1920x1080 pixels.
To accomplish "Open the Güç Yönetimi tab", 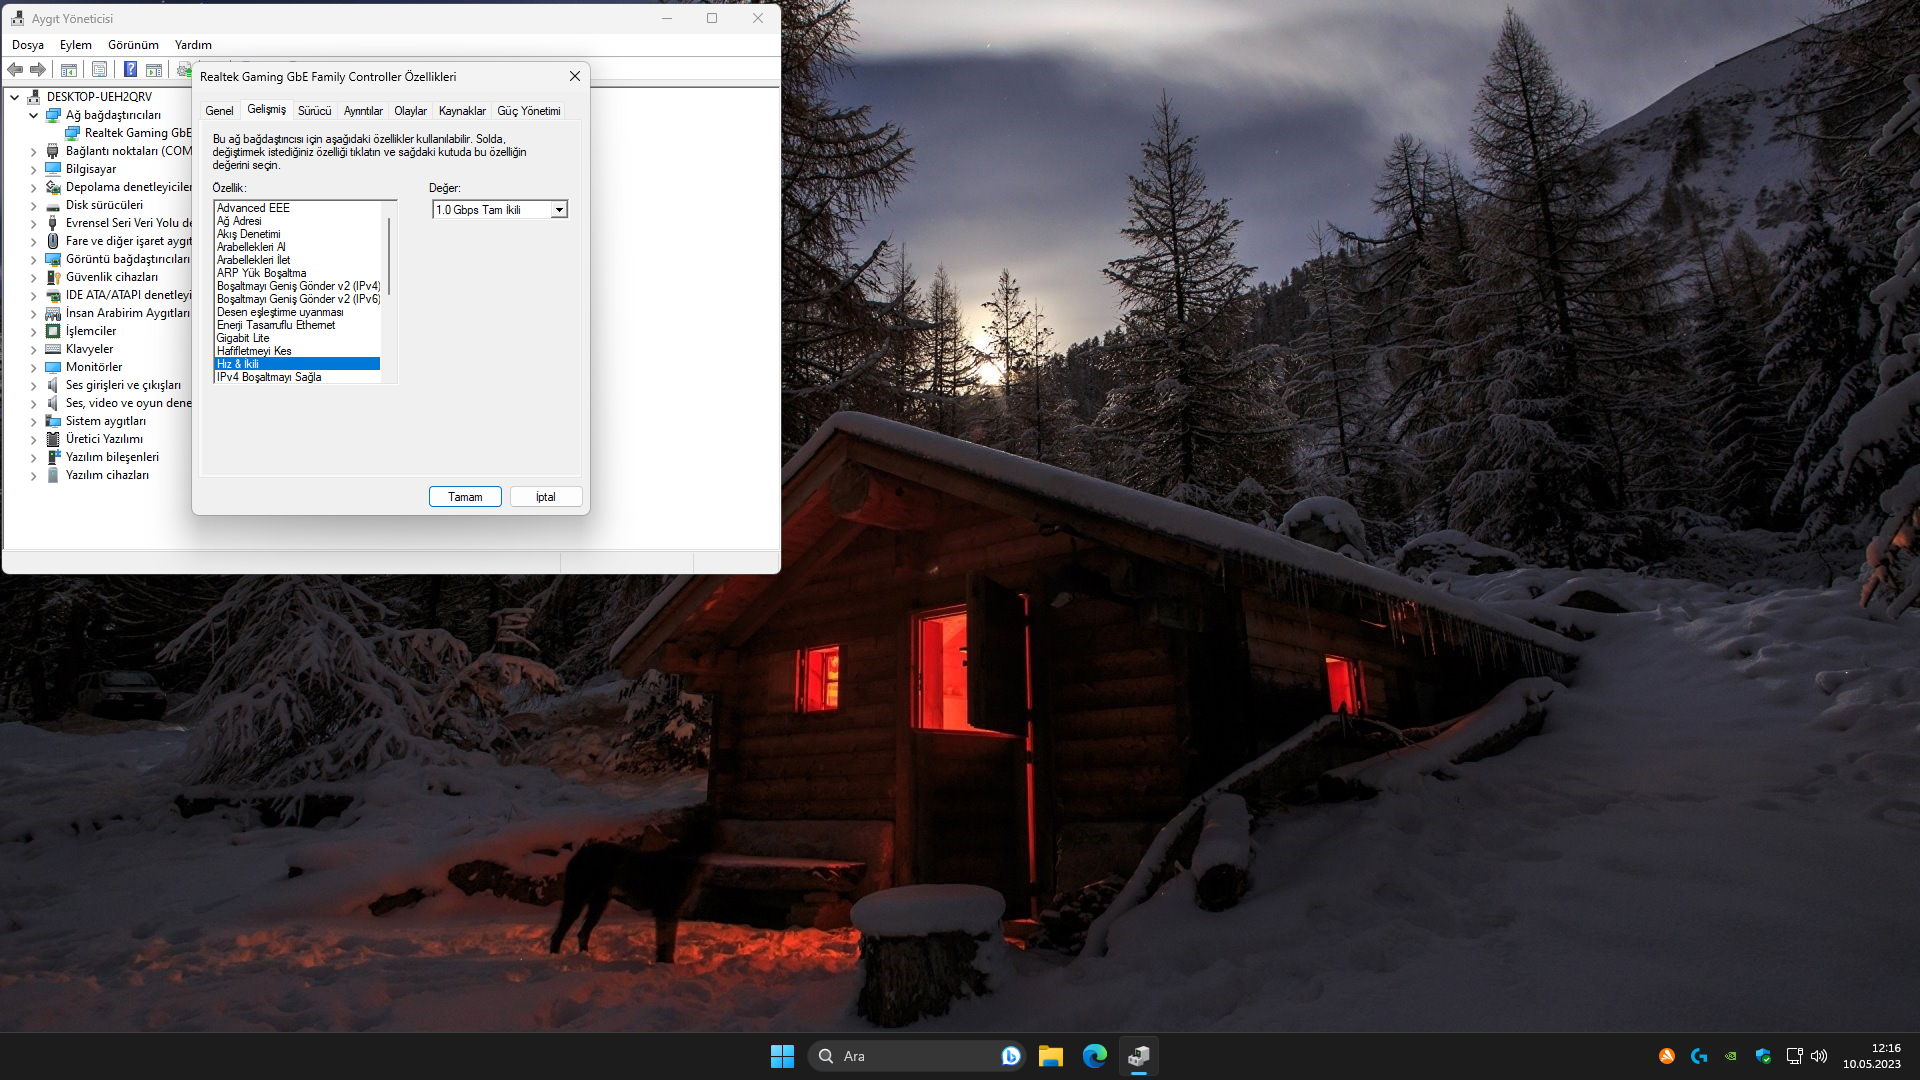I will (528, 111).
